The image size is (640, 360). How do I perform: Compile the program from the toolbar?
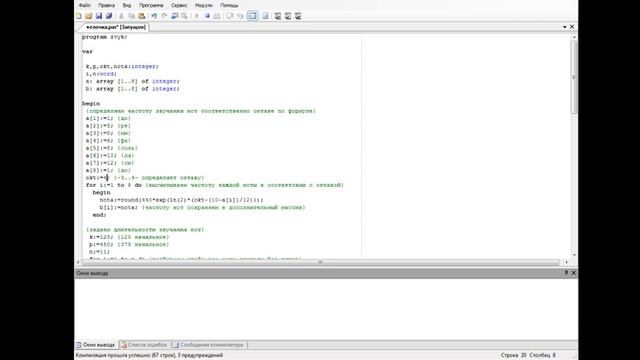click(x=217, y=16)
